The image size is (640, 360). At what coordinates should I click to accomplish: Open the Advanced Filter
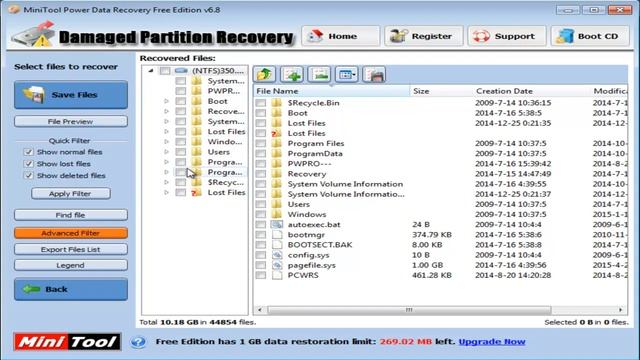click(71, 233)
